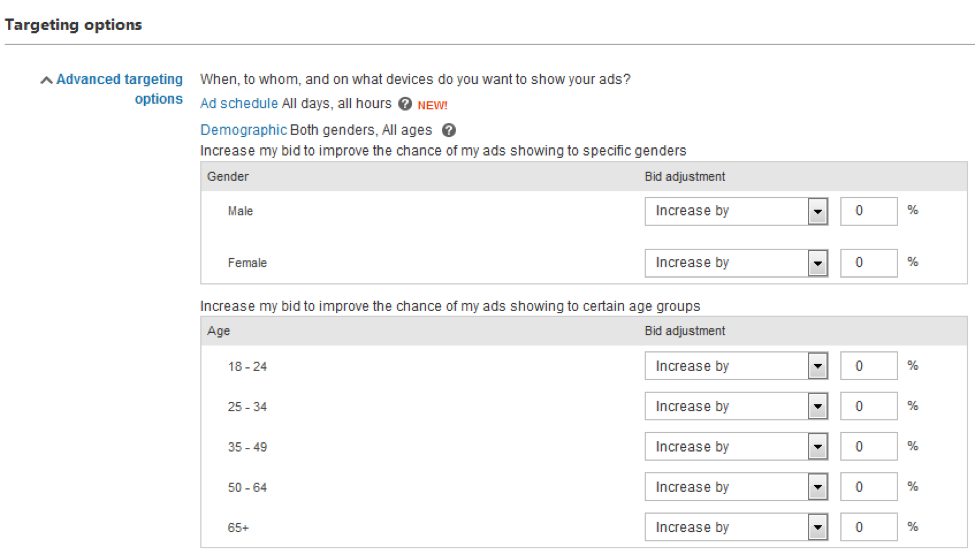Open the Demographic link
975x554 pixels.
(x=243, y=130)
